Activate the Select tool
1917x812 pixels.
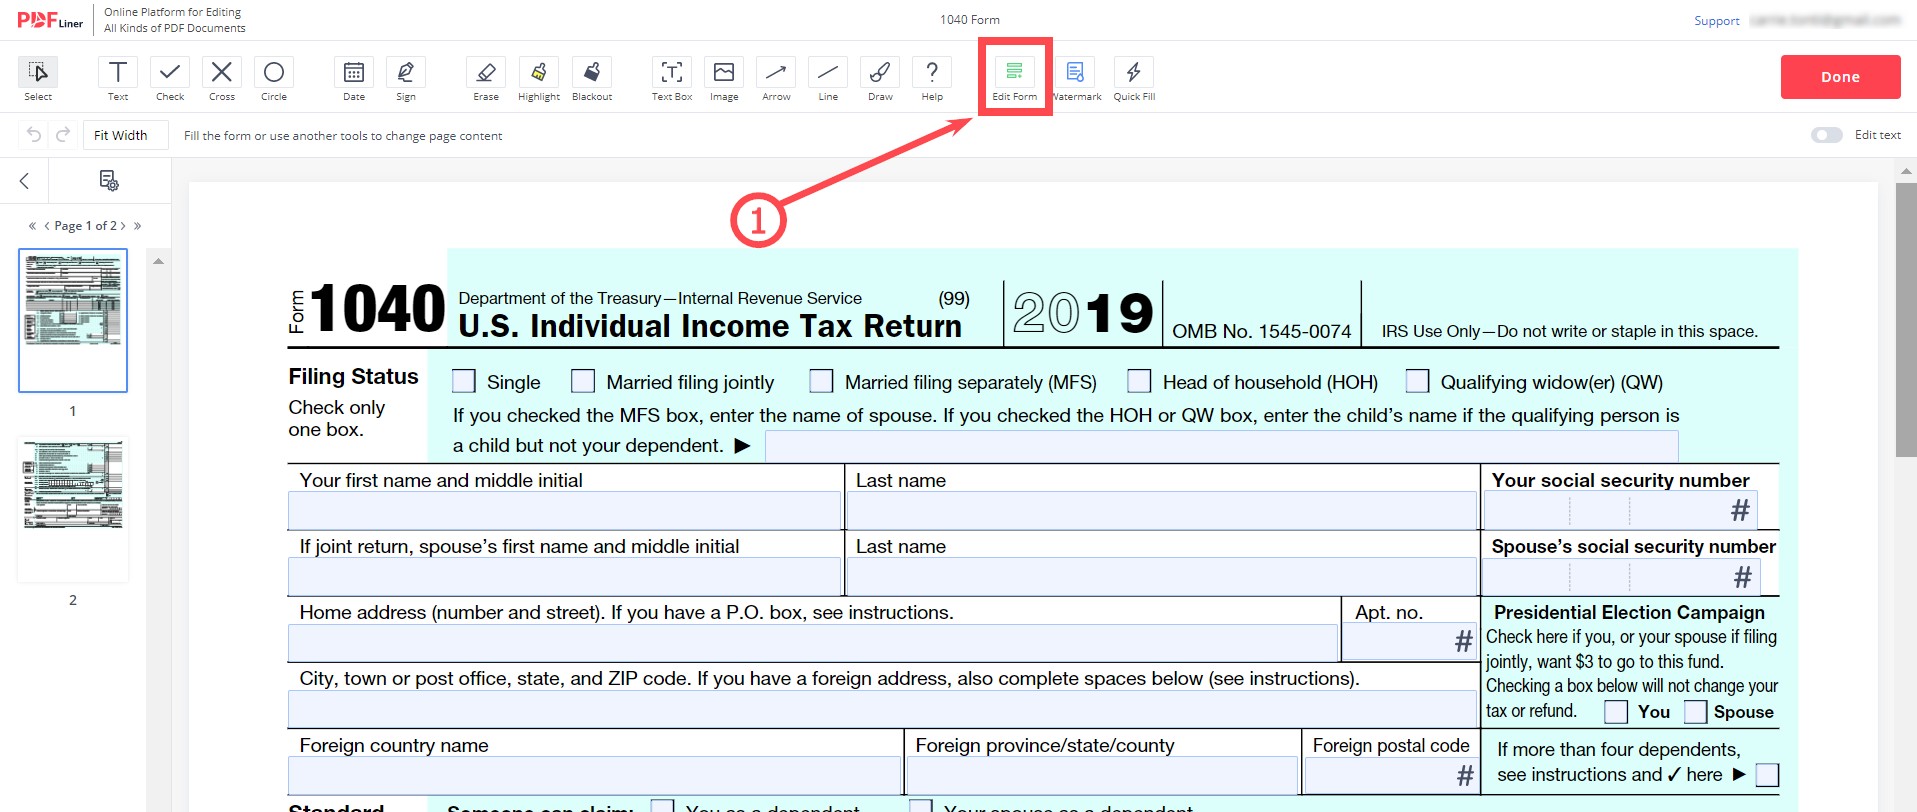[x=38, y=79]
